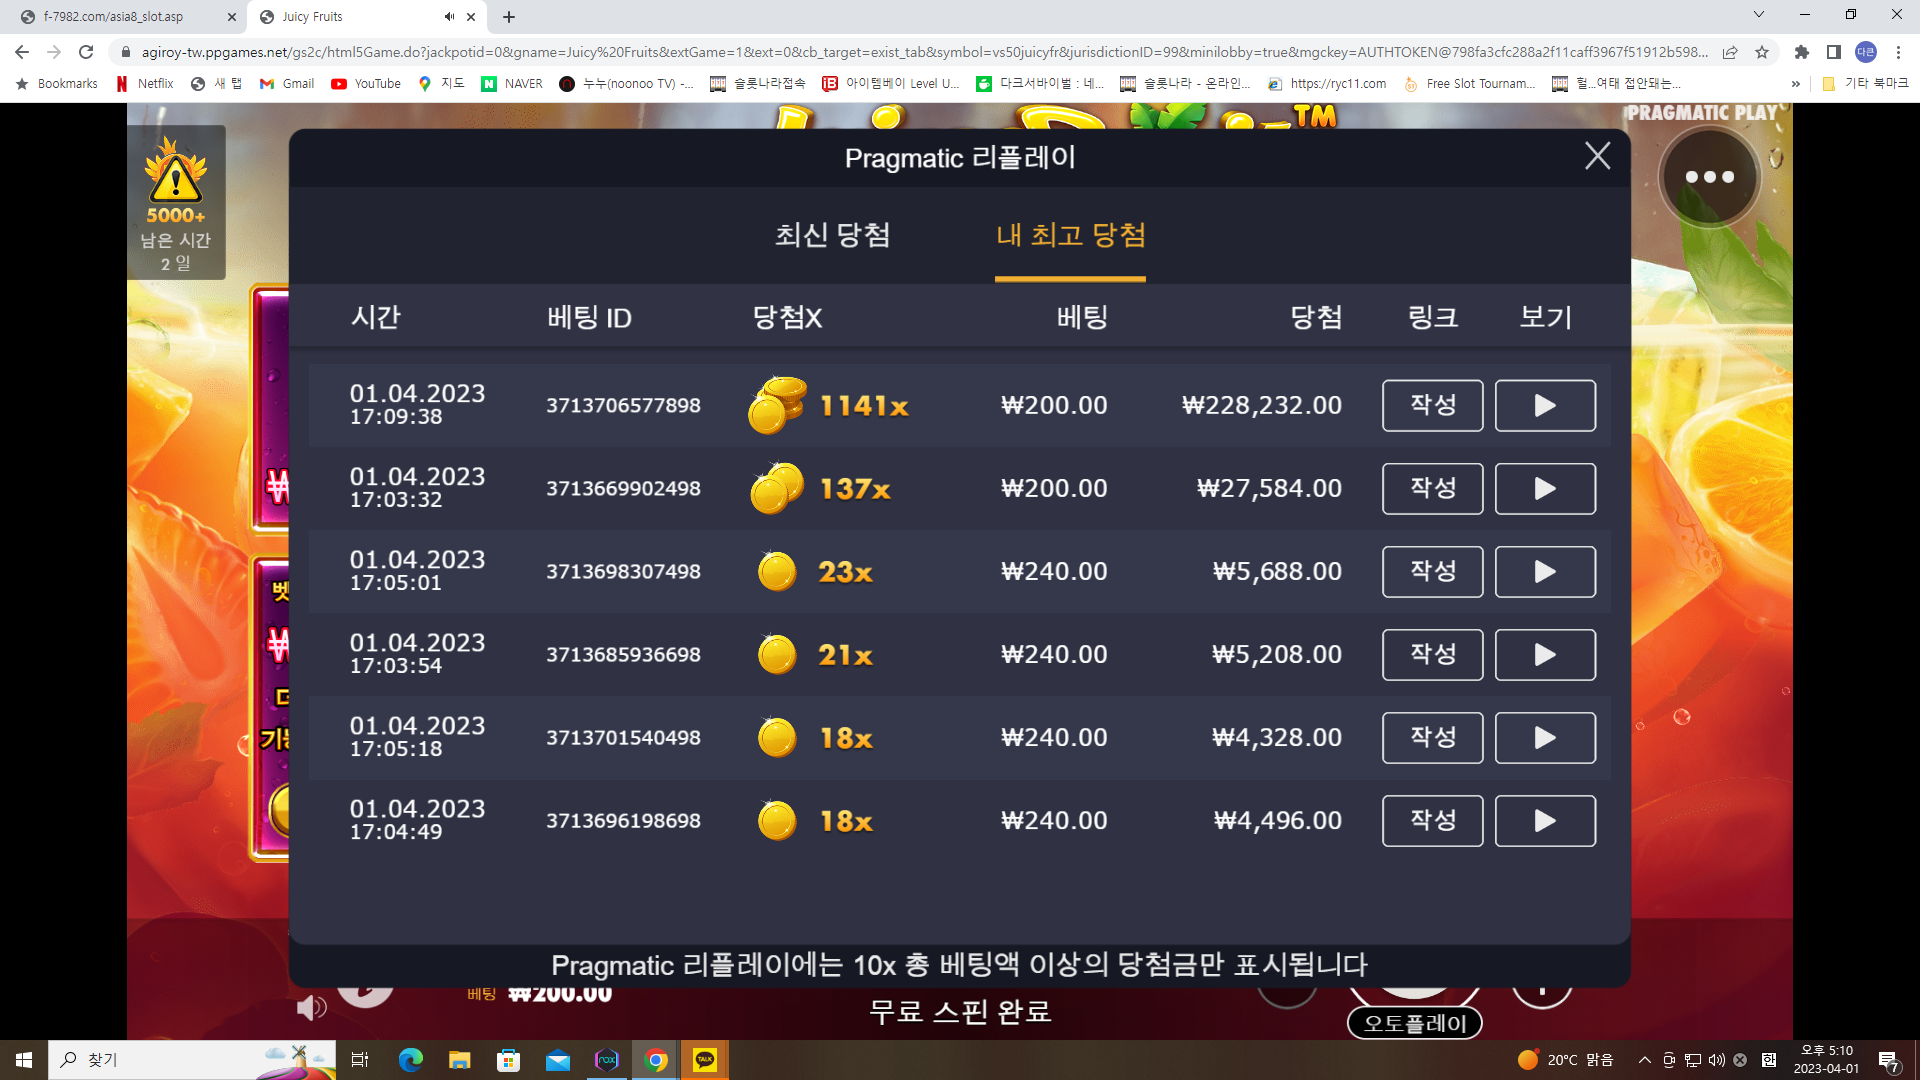Open the Netflix bookmark
Viewport: 1920px width, 1080px height.
[x=145, y=84]
